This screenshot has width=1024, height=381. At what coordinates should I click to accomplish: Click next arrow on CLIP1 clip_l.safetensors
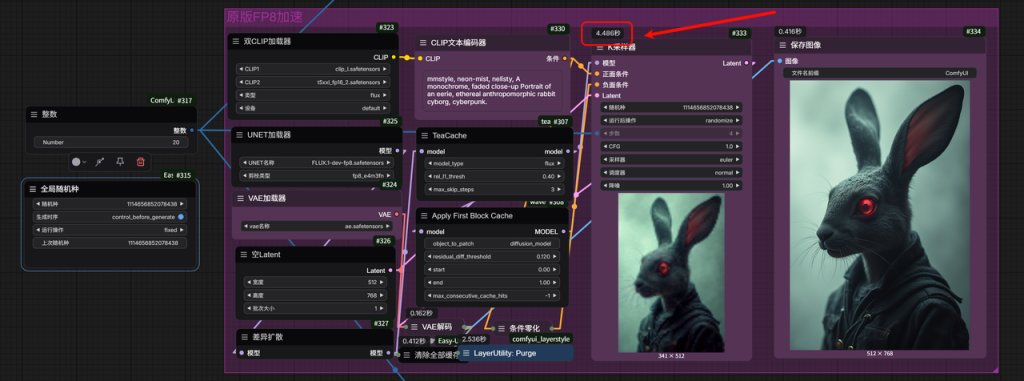click(x=385, y=69)
